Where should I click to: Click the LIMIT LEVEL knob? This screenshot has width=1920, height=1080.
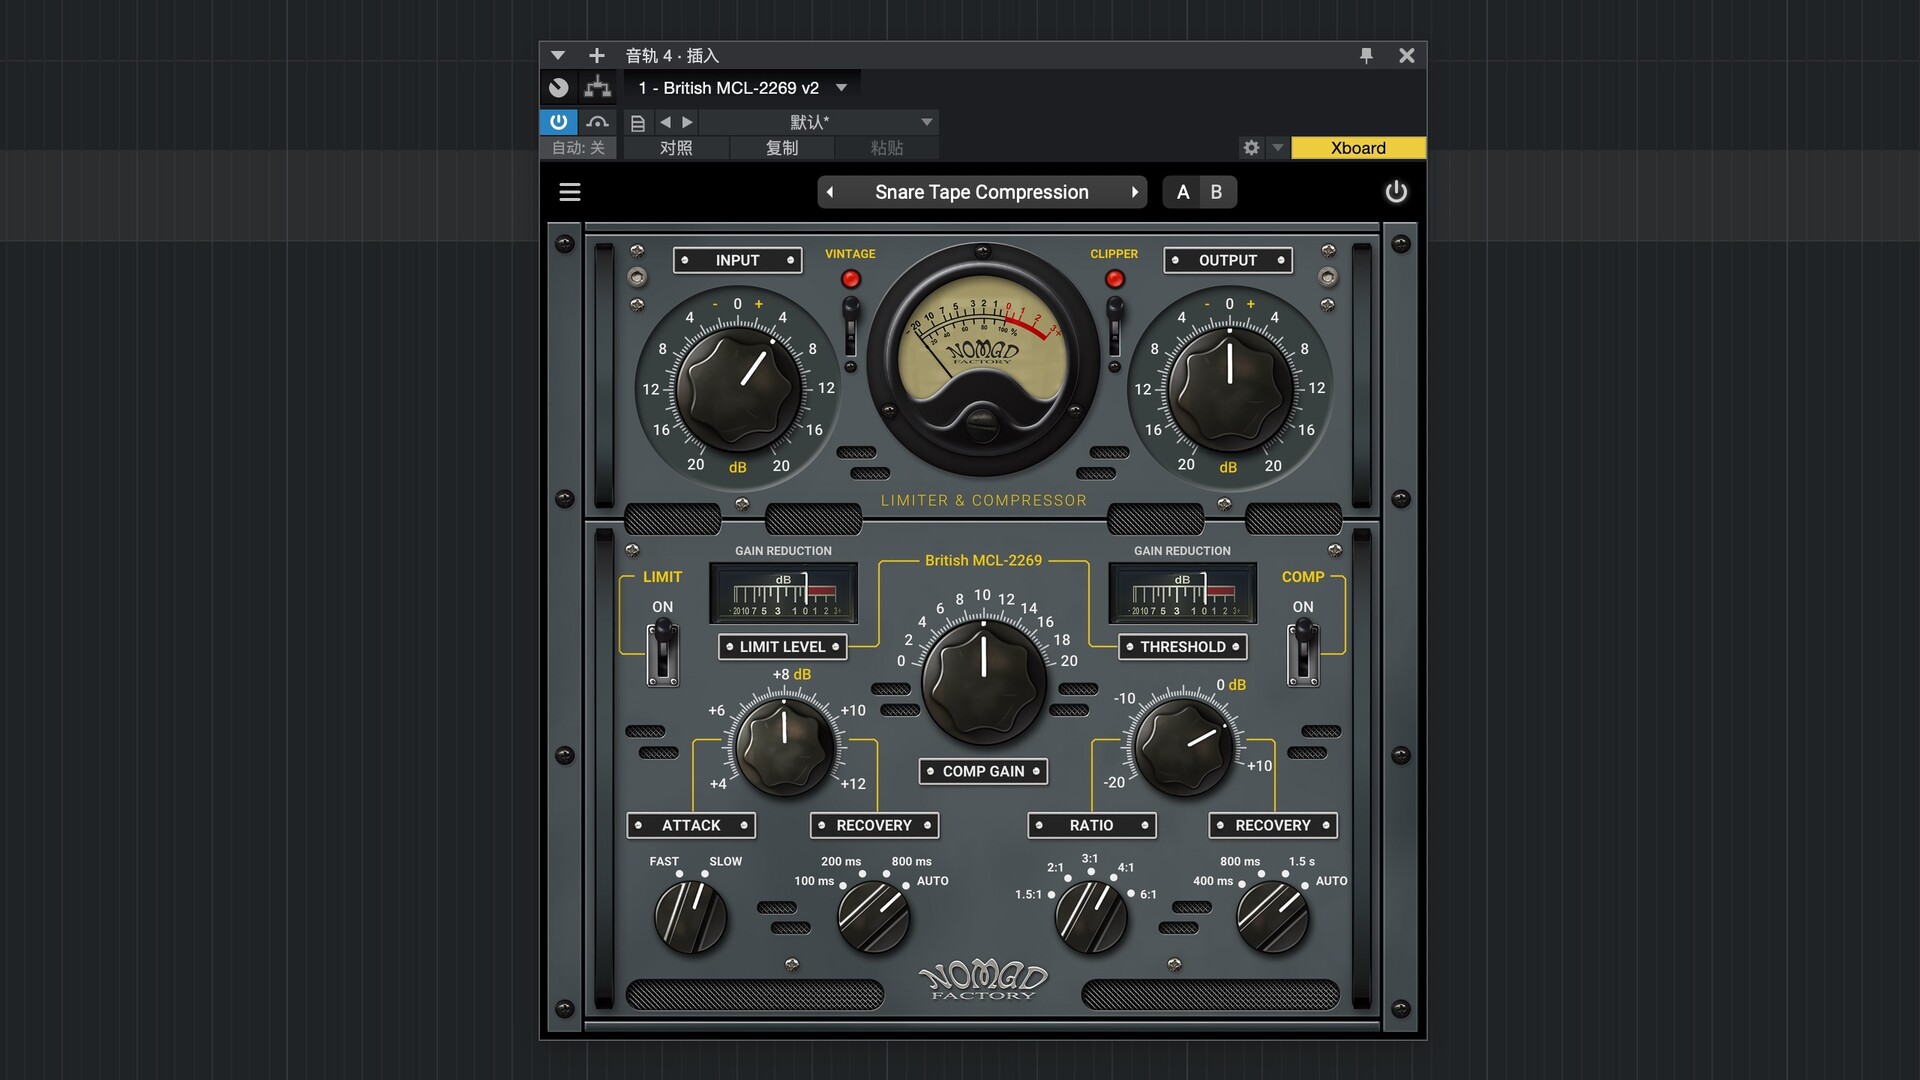tap(785, 747)
